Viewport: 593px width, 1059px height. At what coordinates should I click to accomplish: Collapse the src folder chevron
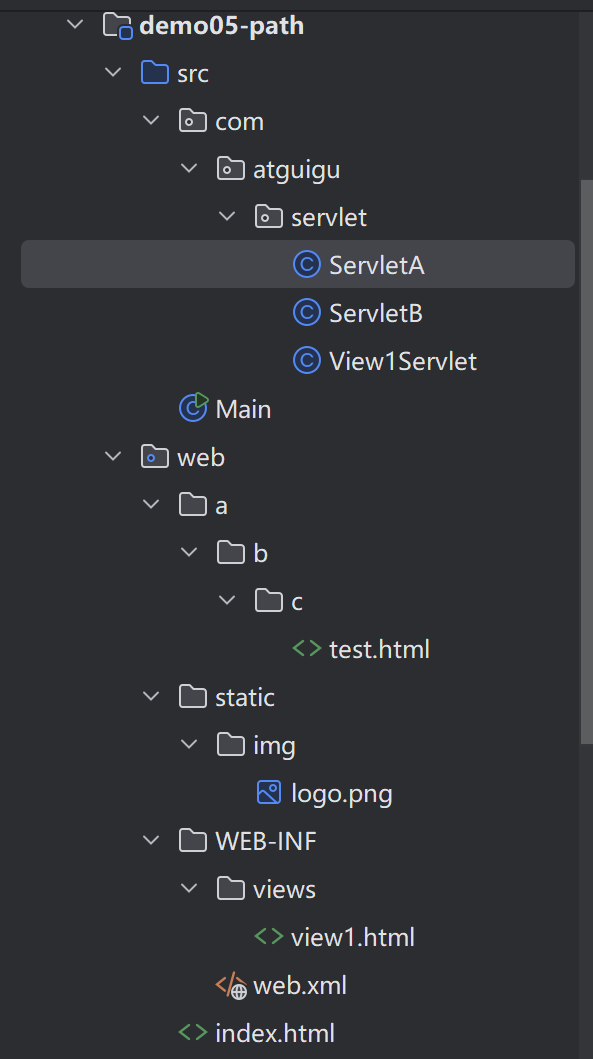coord(113,72)
